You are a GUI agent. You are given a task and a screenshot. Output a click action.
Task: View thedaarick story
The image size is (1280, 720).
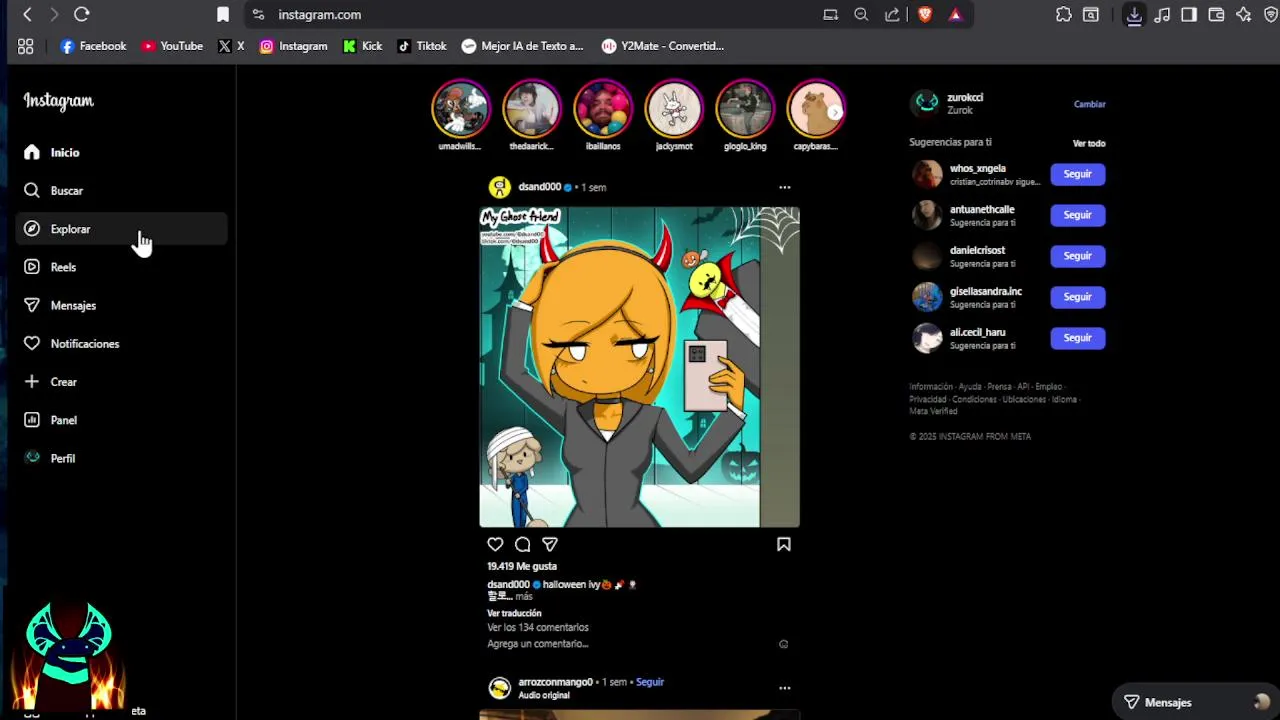[531, 109]
